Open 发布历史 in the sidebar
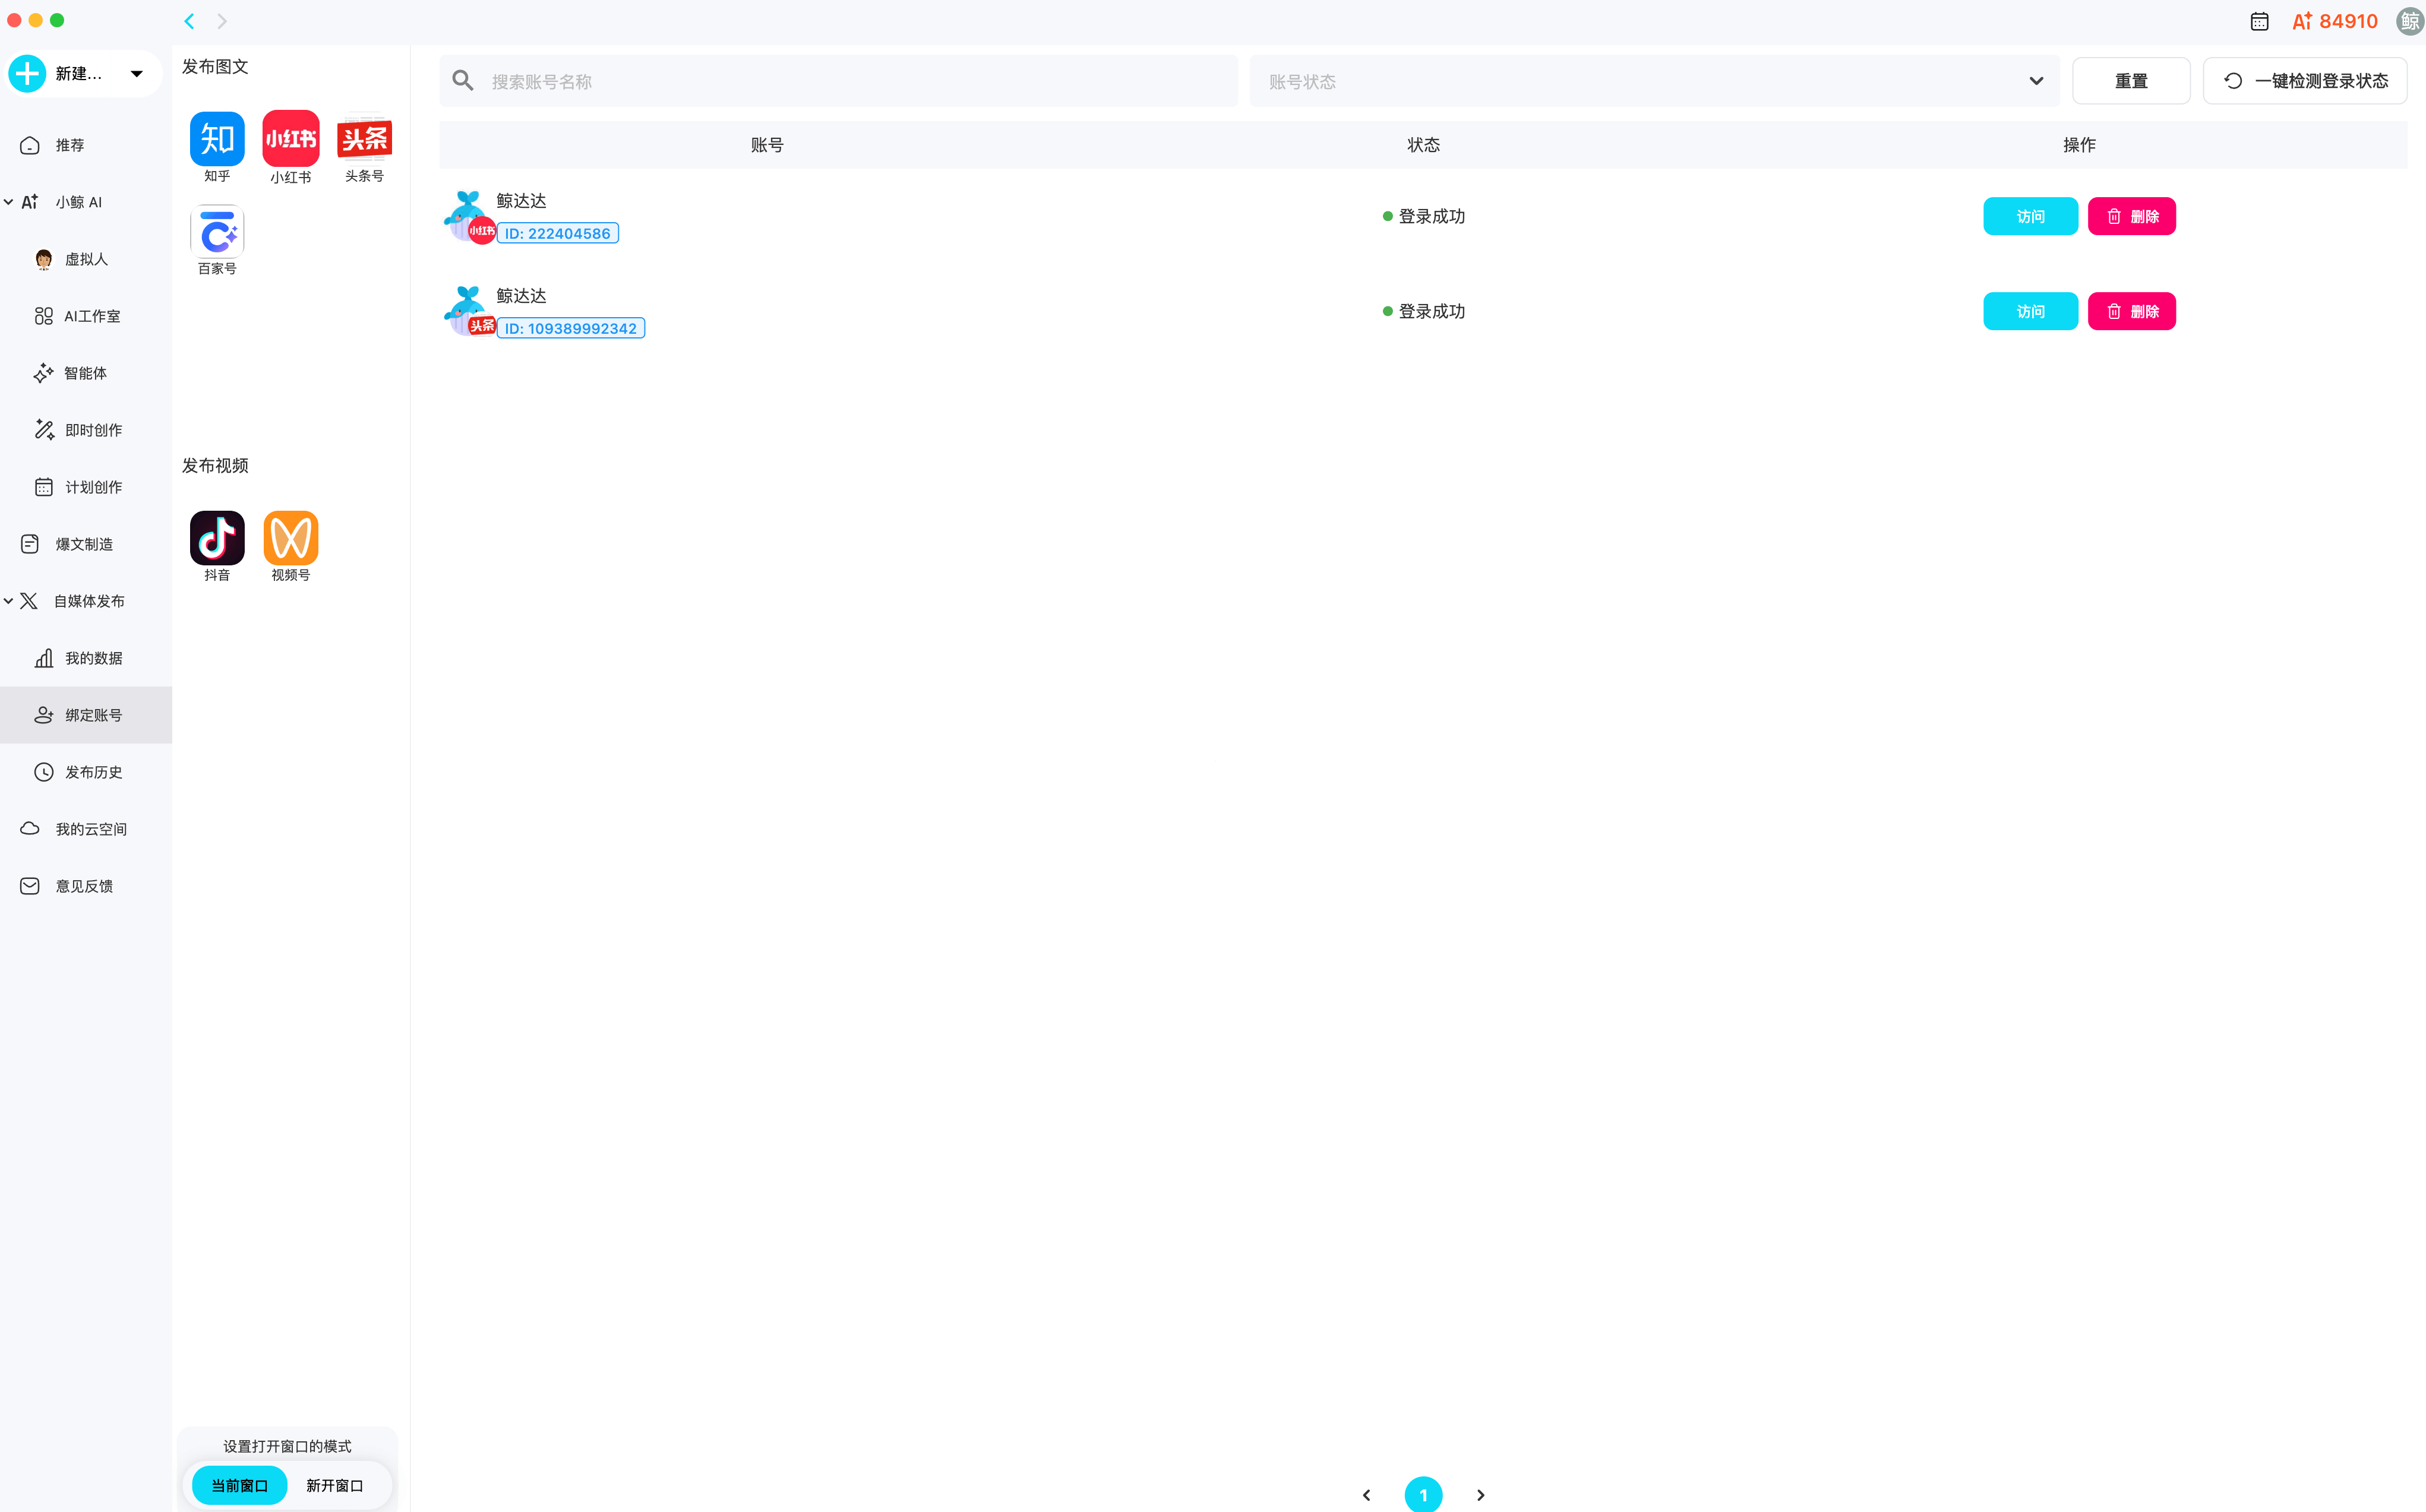 coord(92,772)
